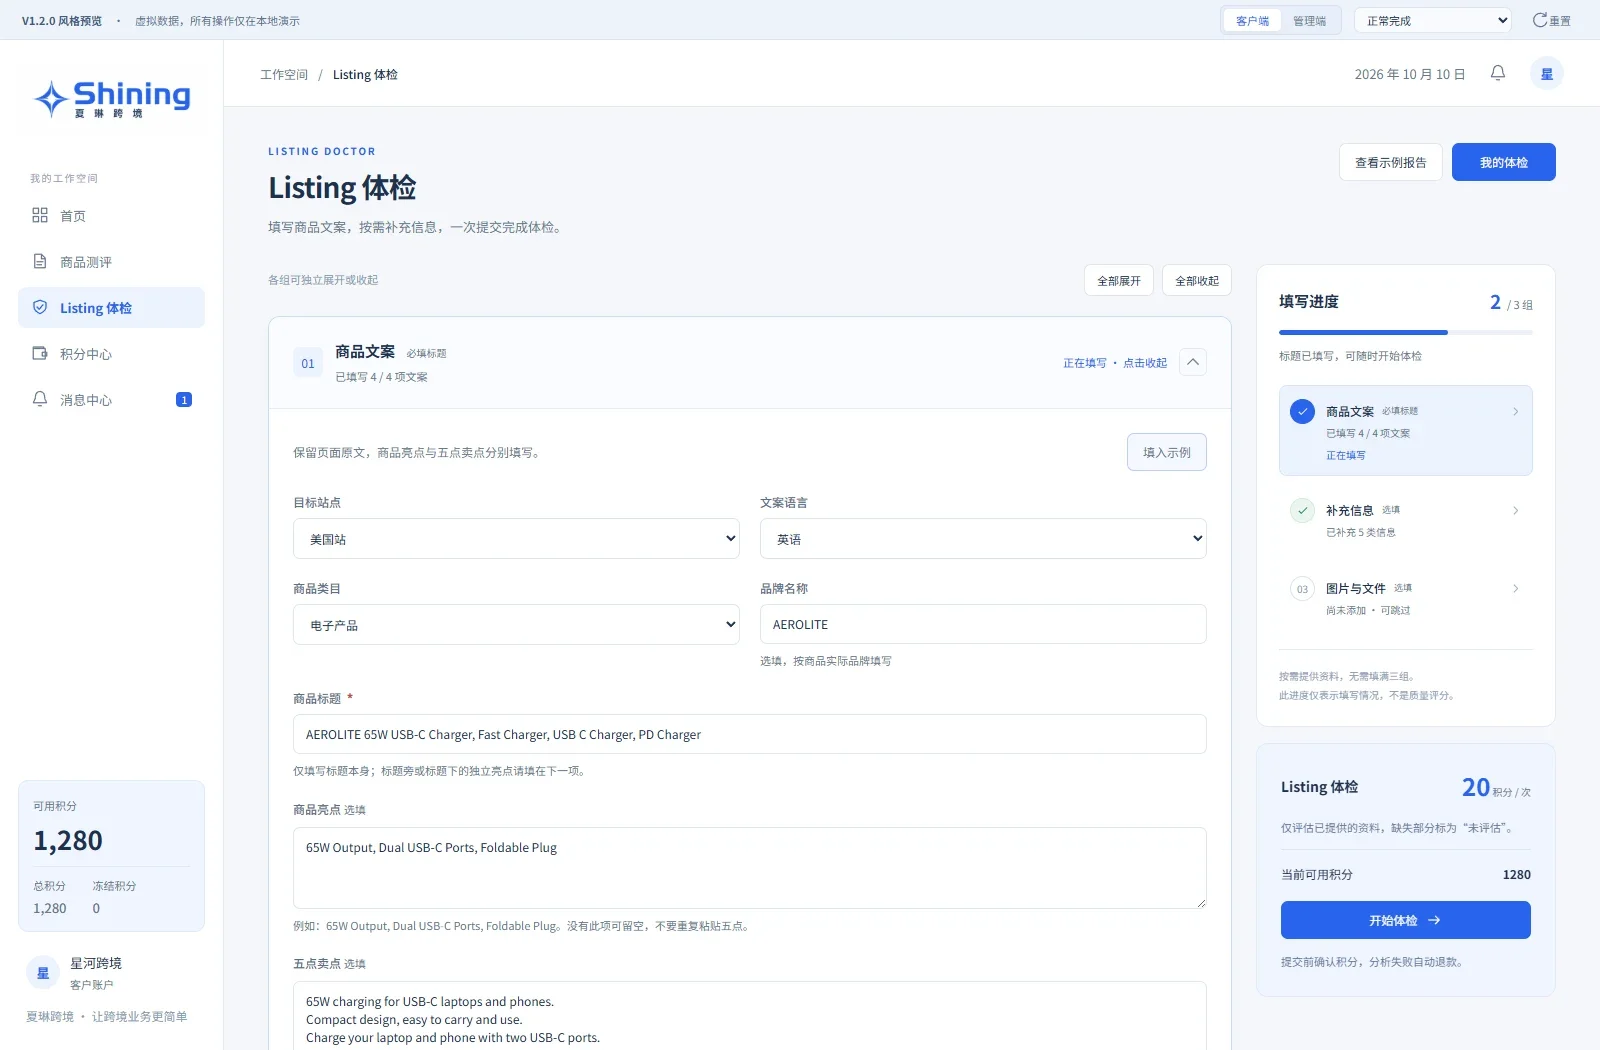Open notifications bell in top header
This screenshot has width=1600, height=1050.
tap(1498, 73)
